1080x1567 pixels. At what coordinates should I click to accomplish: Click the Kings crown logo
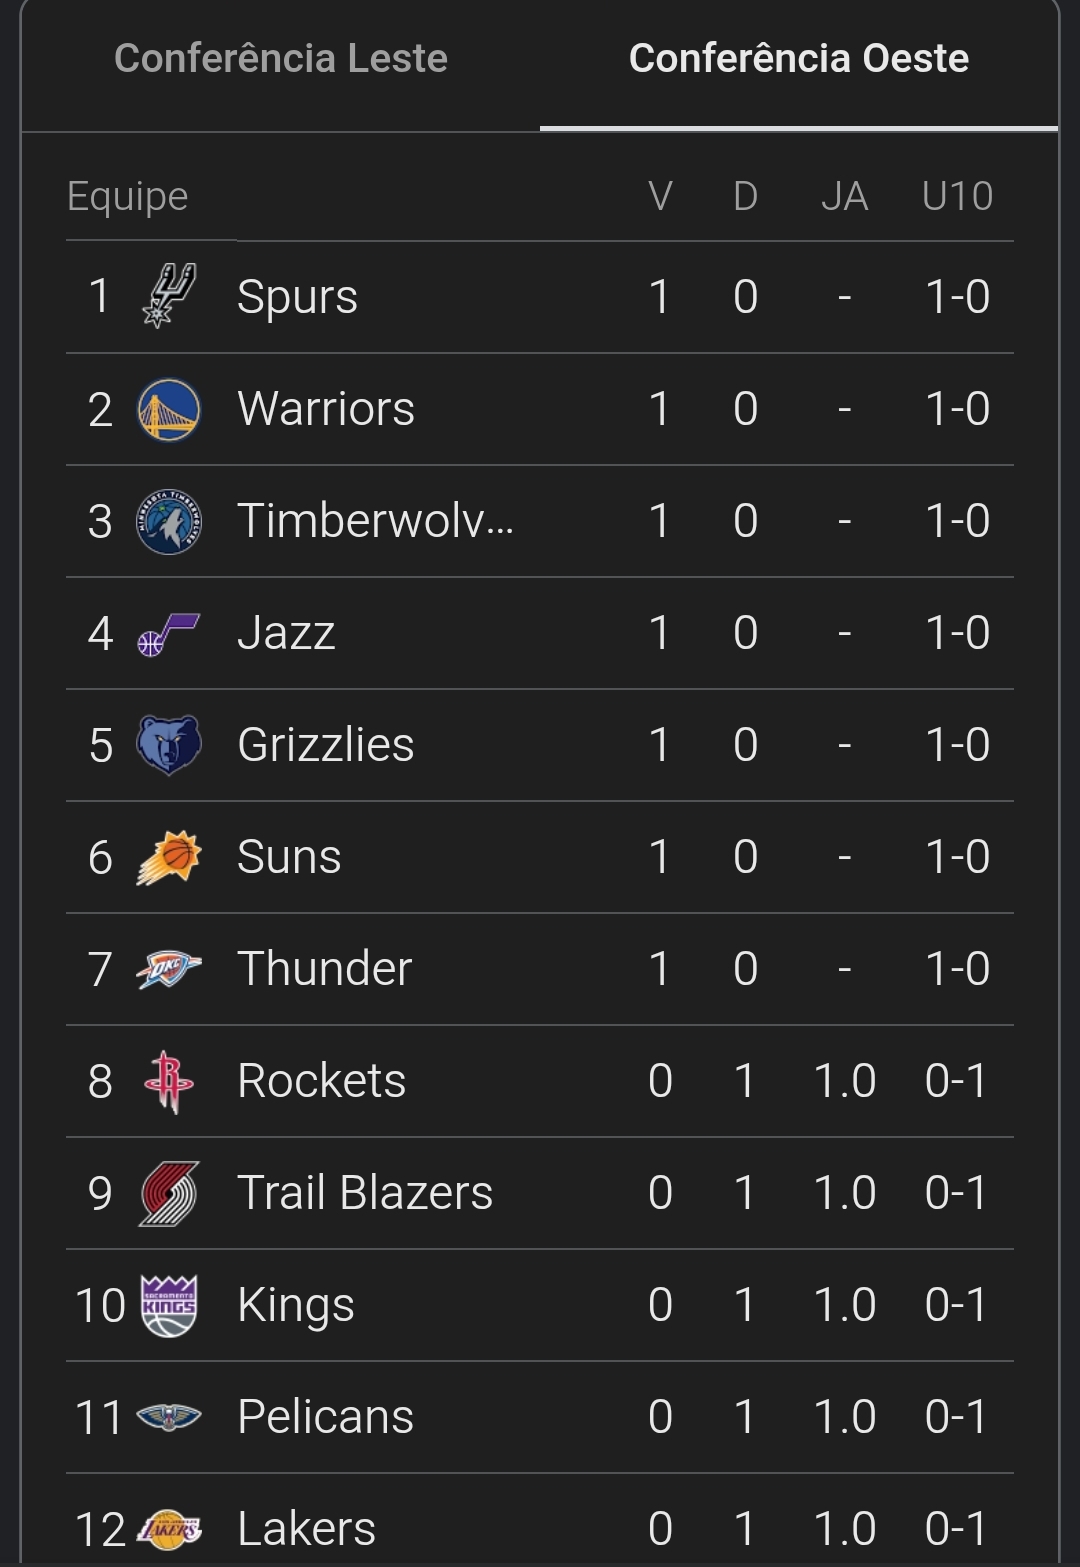[x=169, y=1305]
